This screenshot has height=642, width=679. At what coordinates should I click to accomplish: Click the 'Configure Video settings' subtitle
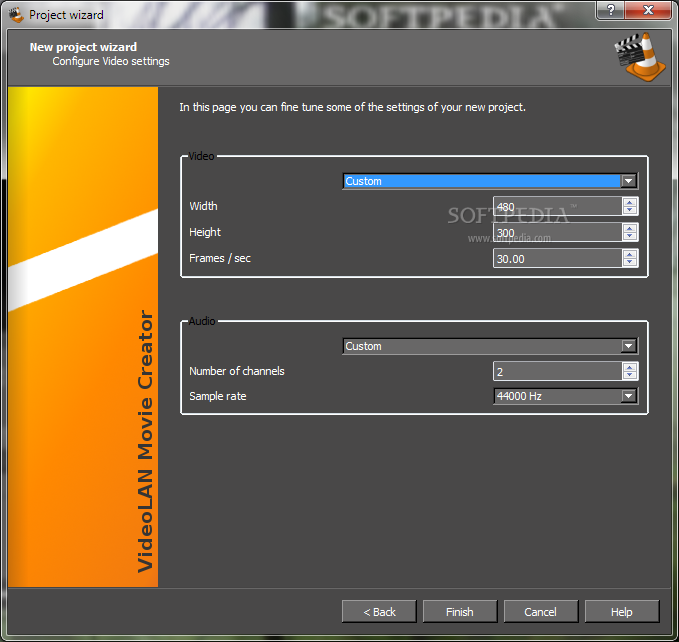pyautogui.click(x=111, y=61)
